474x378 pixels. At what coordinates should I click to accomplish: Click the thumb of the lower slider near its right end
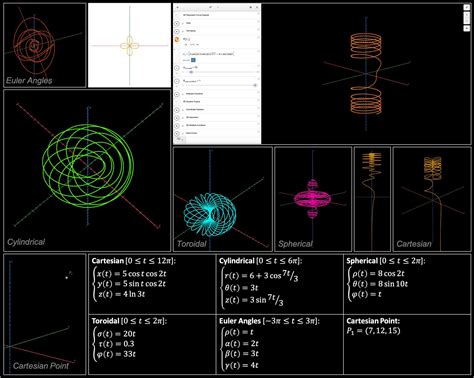[x=255, y=86]
